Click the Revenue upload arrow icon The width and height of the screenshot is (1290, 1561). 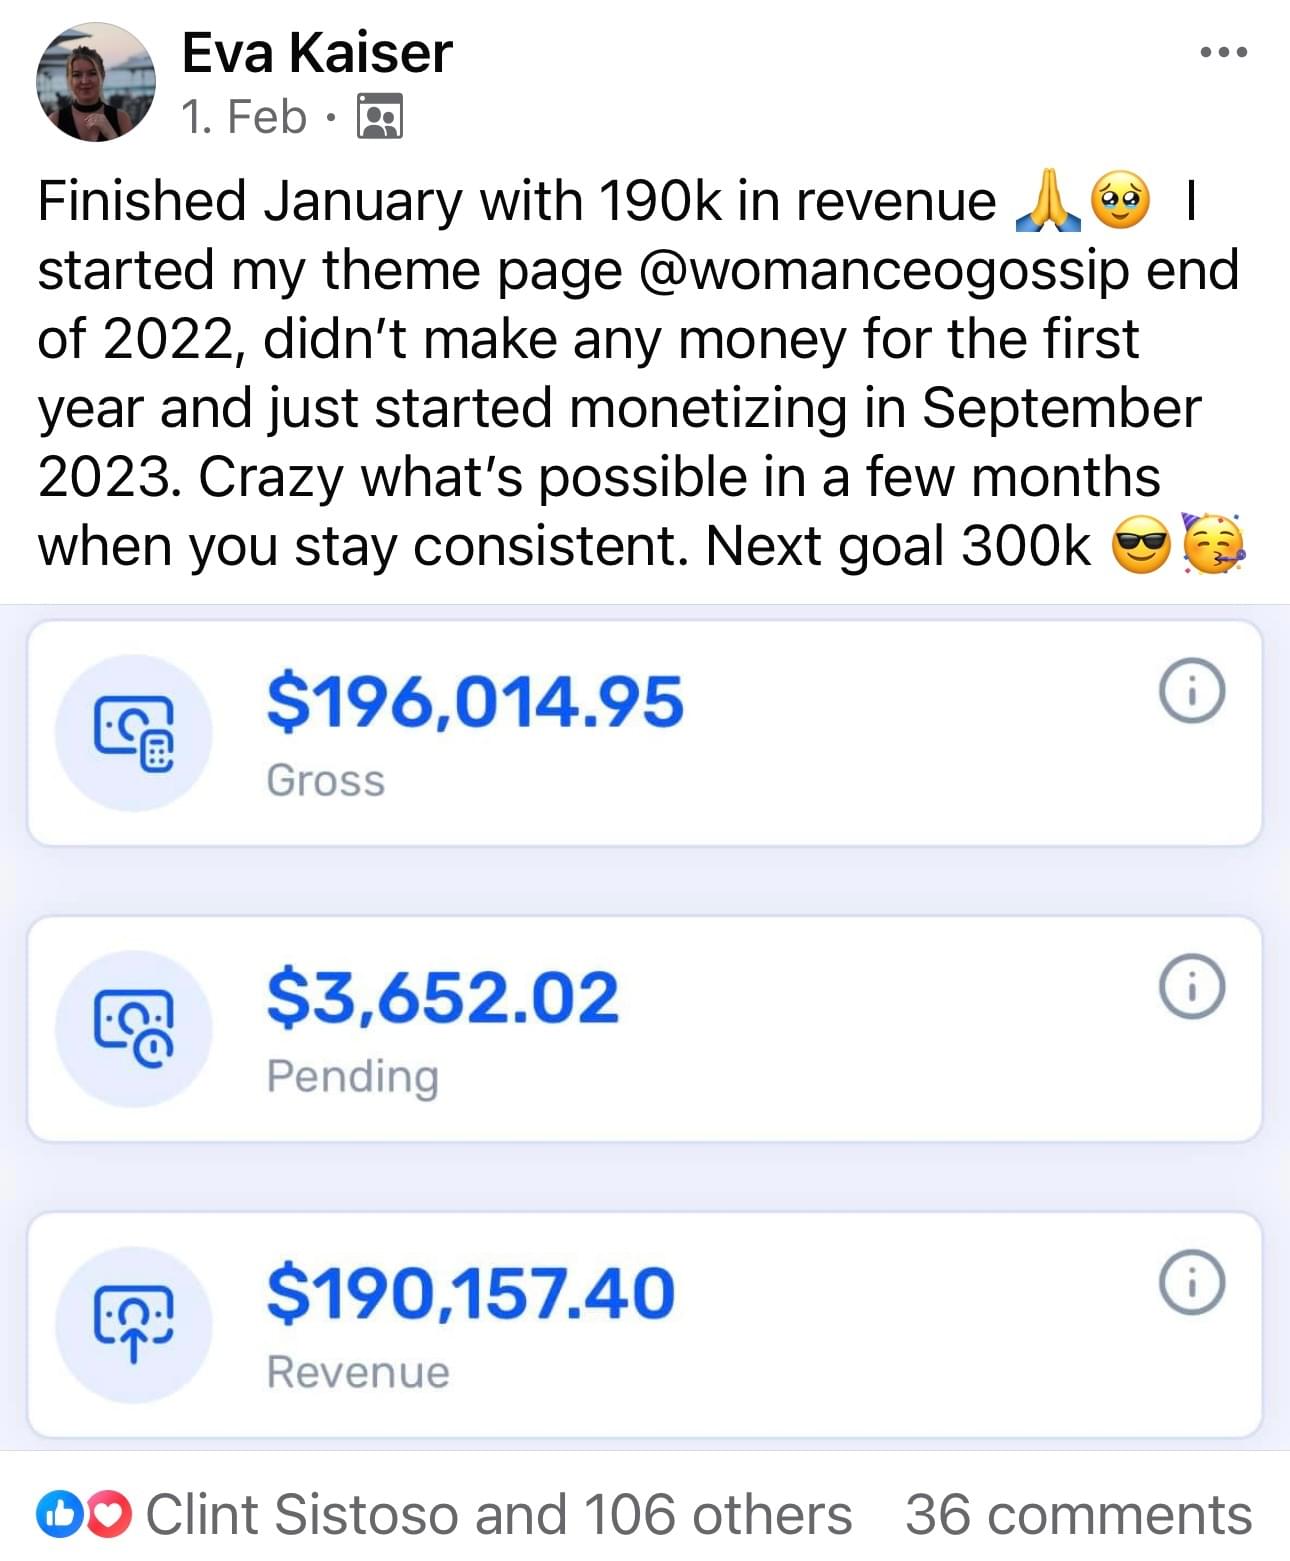[133, 1325]
